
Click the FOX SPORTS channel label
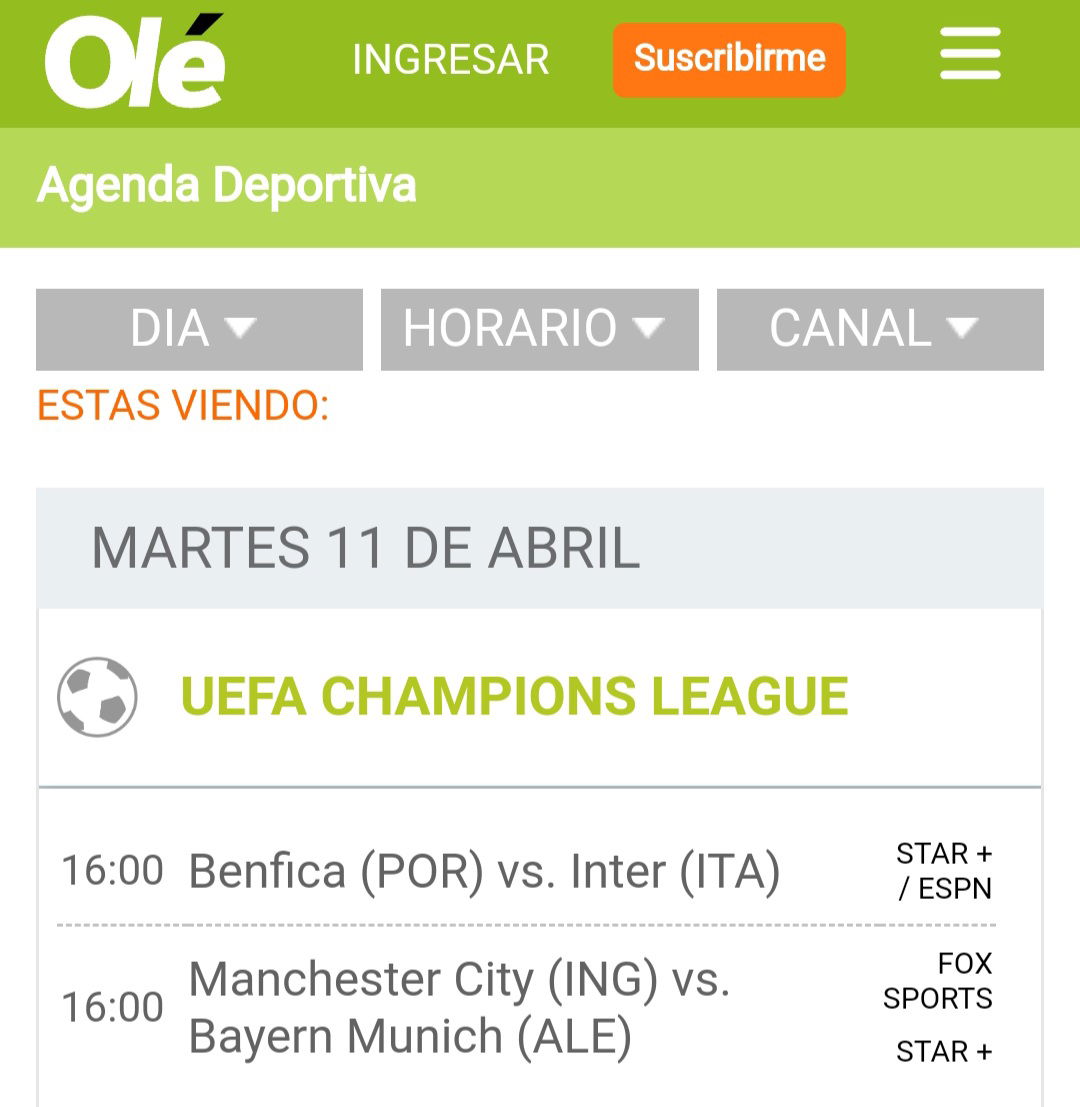(x=938, y=981)
